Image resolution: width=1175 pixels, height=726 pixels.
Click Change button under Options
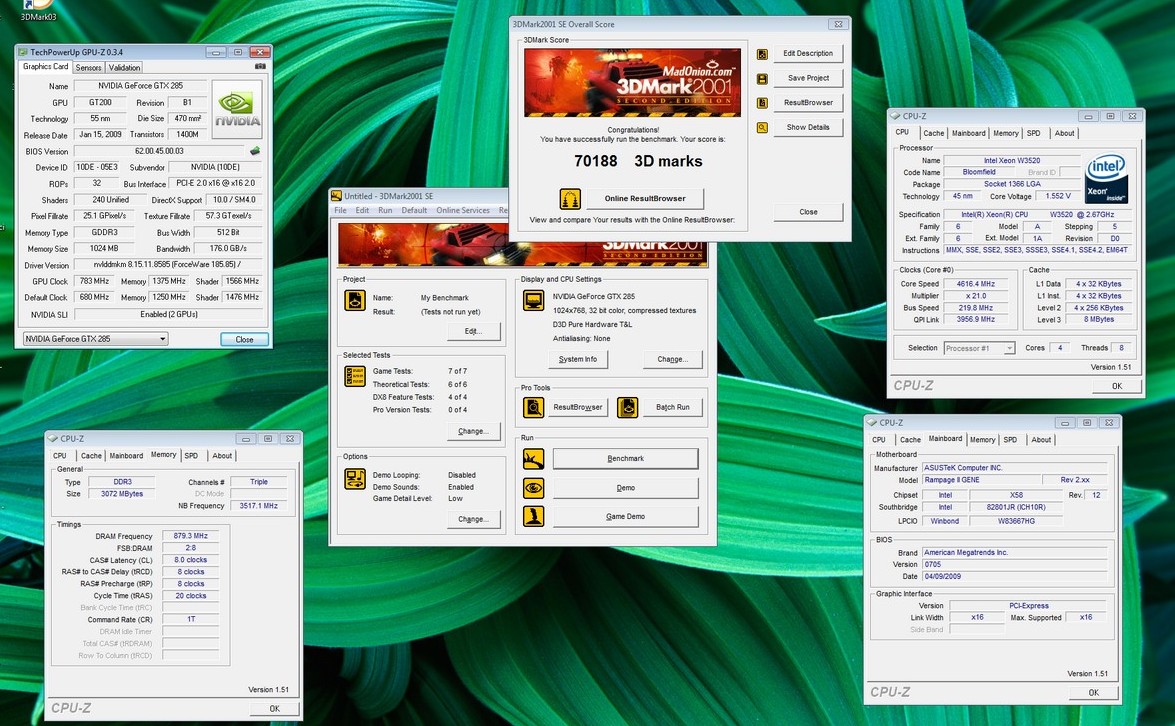[473, 519]
